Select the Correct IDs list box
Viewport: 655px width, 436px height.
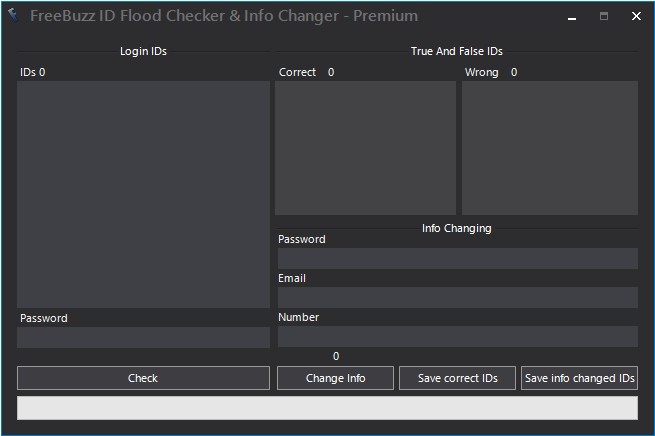365,148
